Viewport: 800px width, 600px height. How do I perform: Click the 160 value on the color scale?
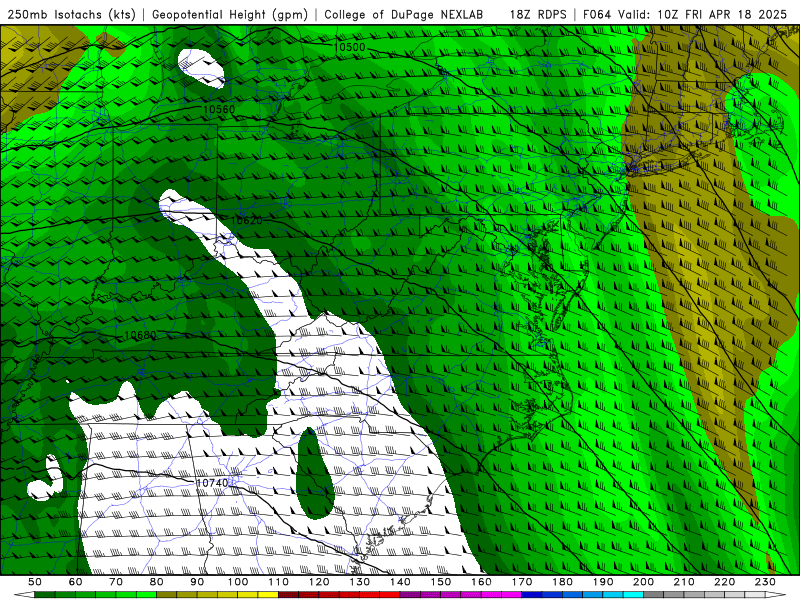[481, 582]
